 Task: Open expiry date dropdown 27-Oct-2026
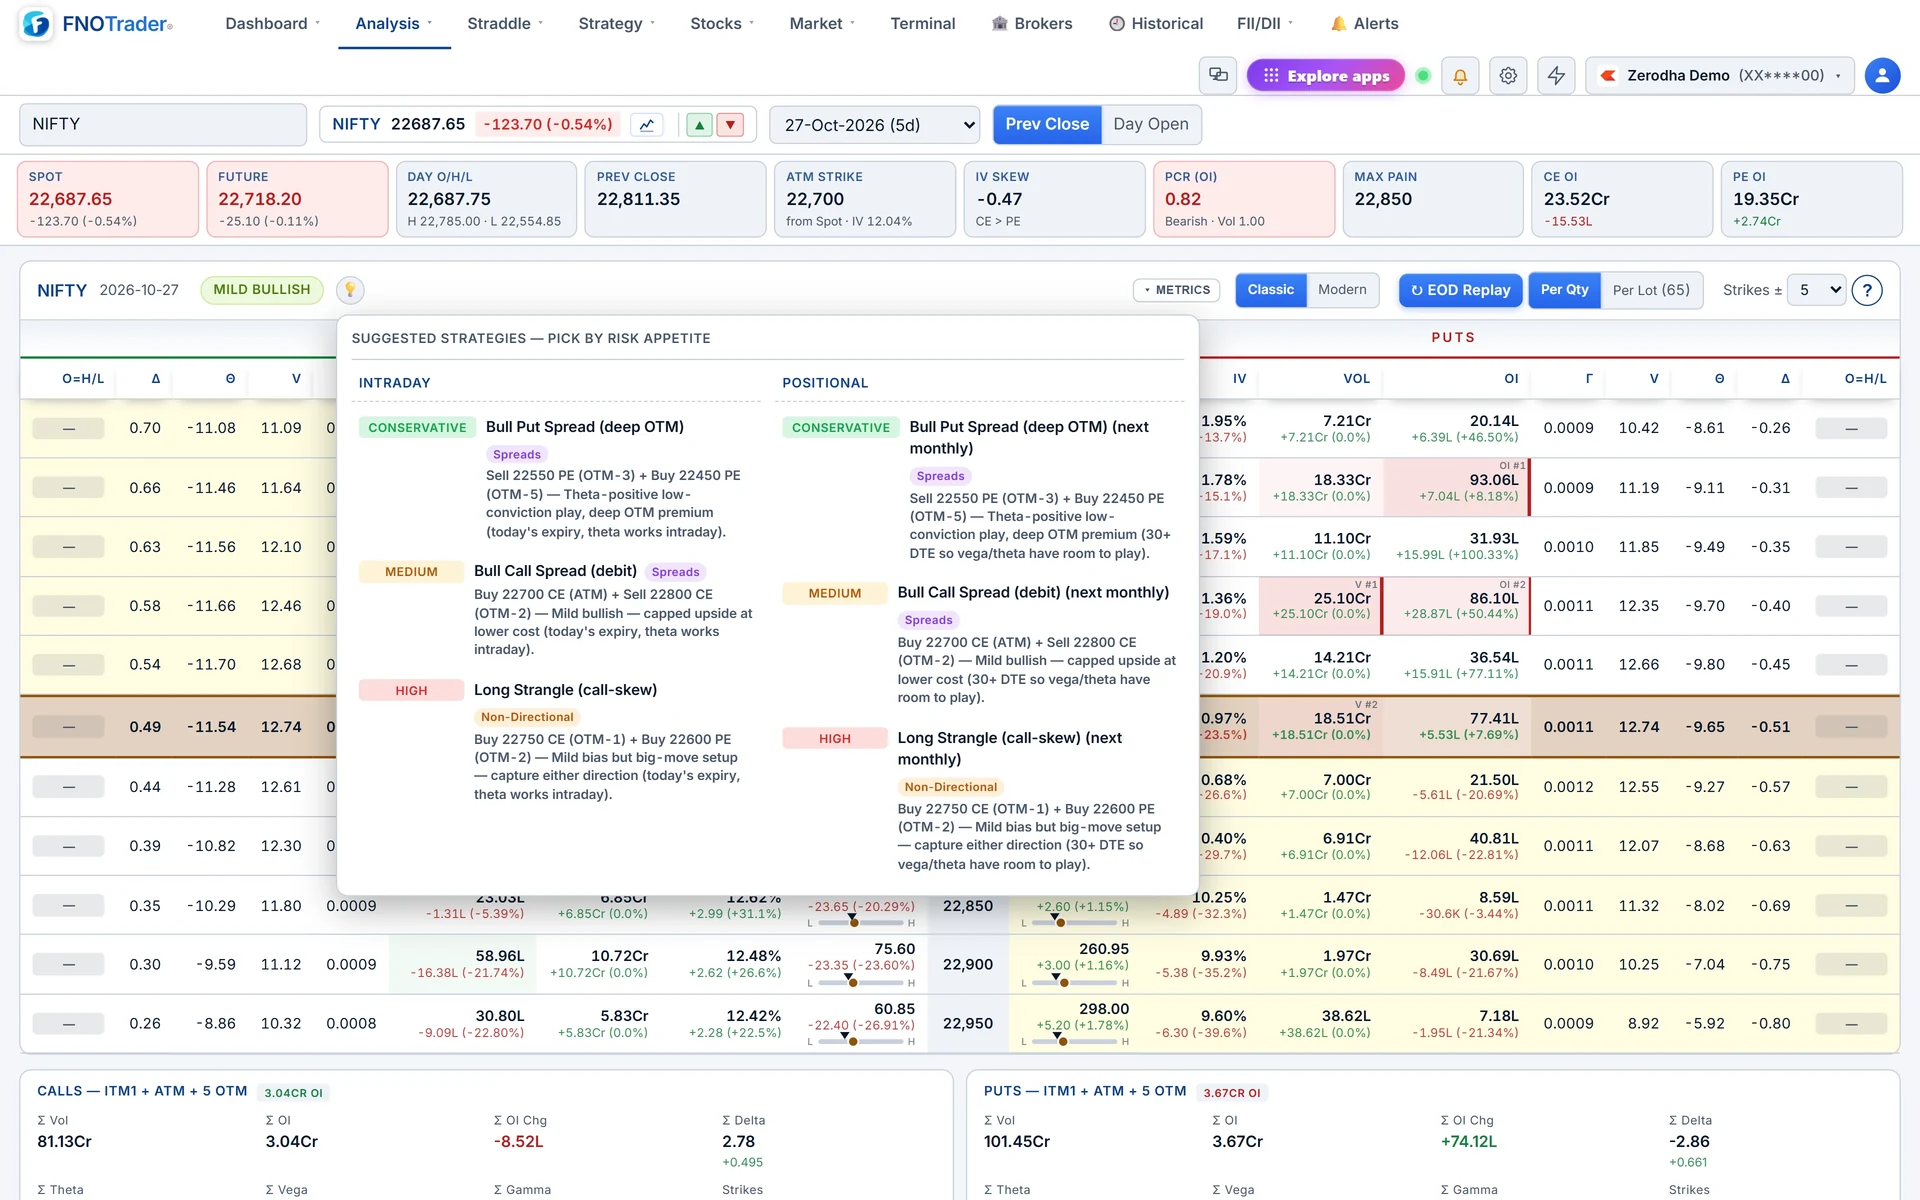(875, 125)
